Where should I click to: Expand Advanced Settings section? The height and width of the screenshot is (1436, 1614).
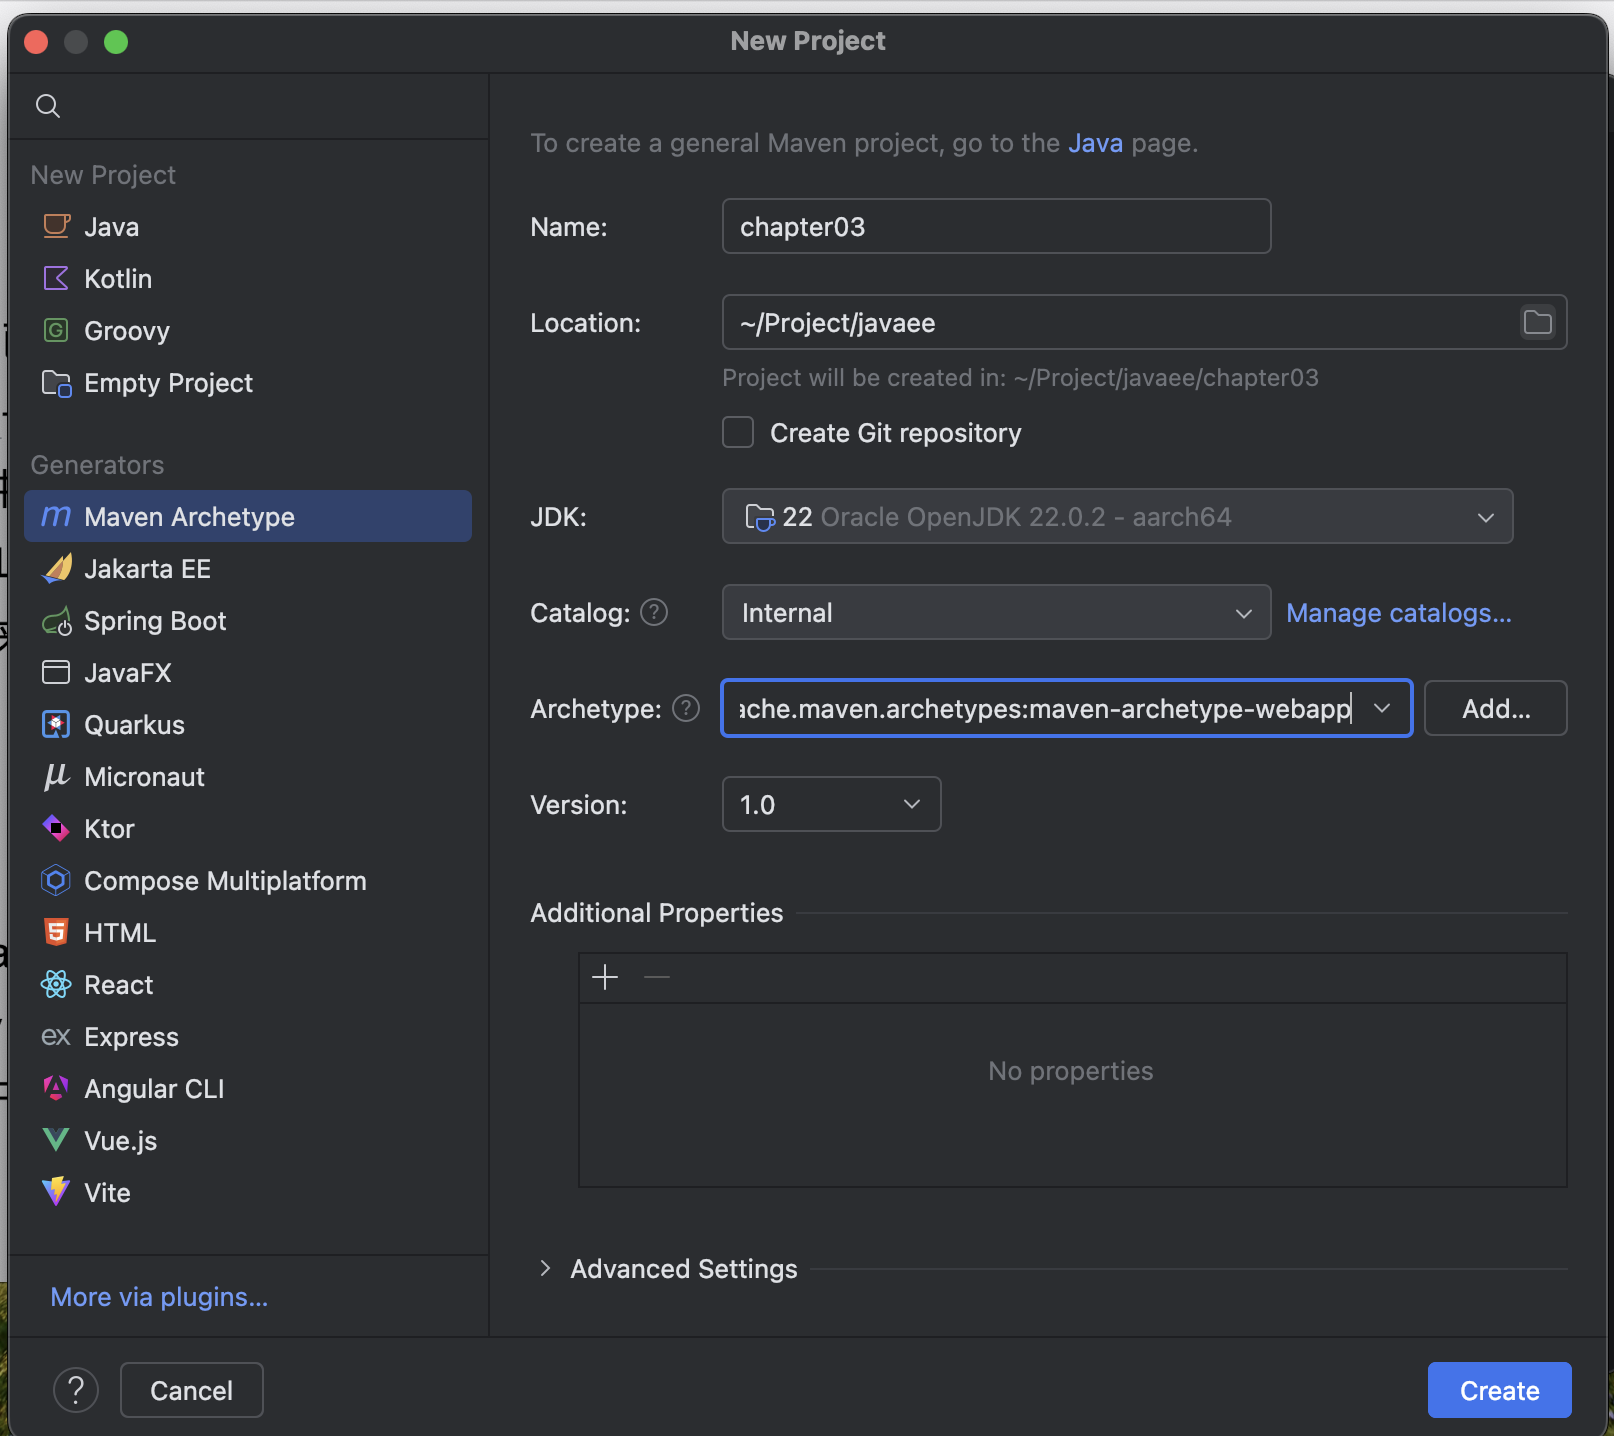point(545,1268)
